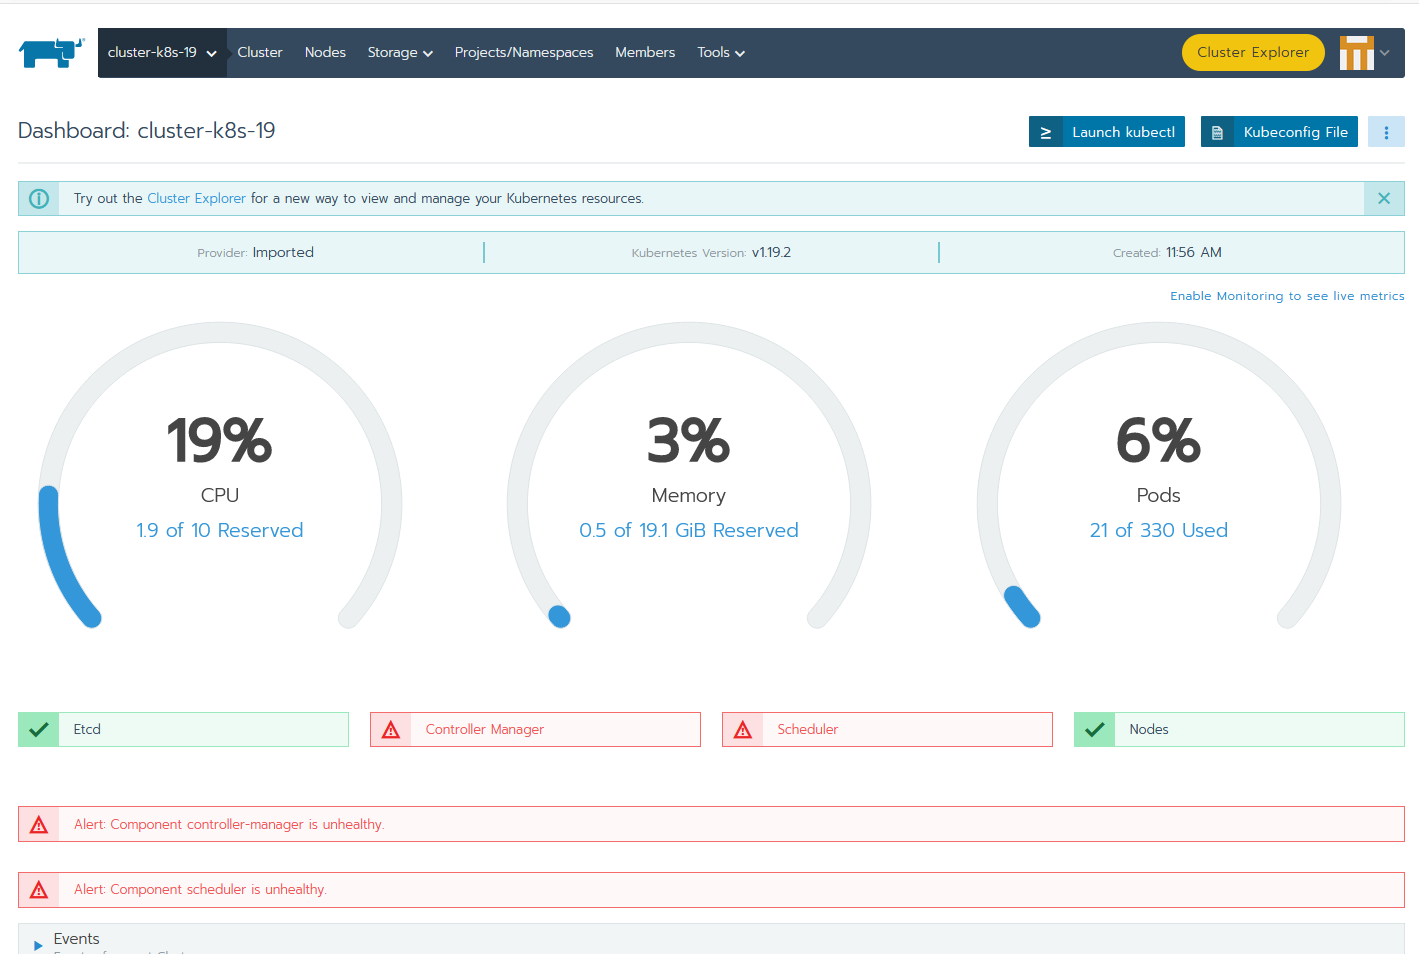
Task: Click the info icon in the banner
Action: 39,198
